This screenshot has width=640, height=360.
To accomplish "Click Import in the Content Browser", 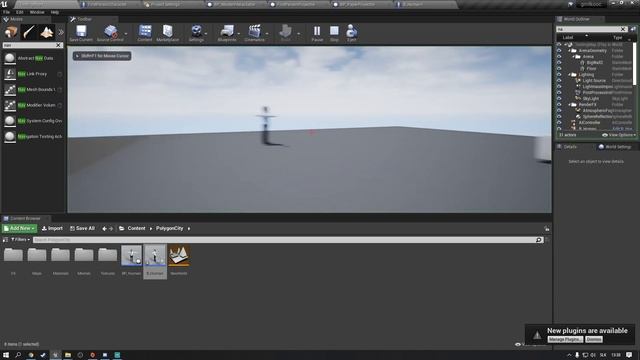I will pyautogui.click(x=52, y=229).
